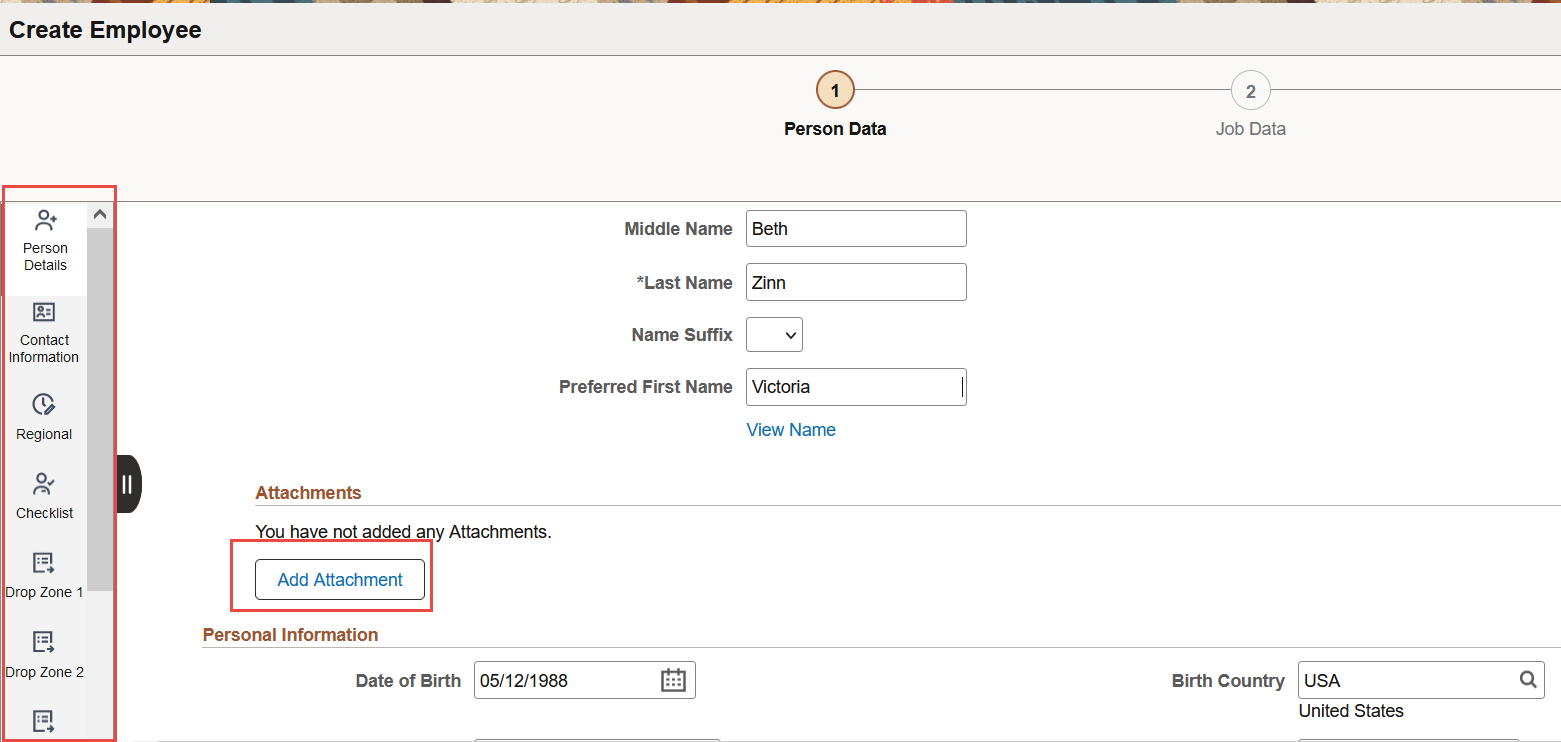
Task: Click inside the Date of Birth field
Action: coord(565,680)
